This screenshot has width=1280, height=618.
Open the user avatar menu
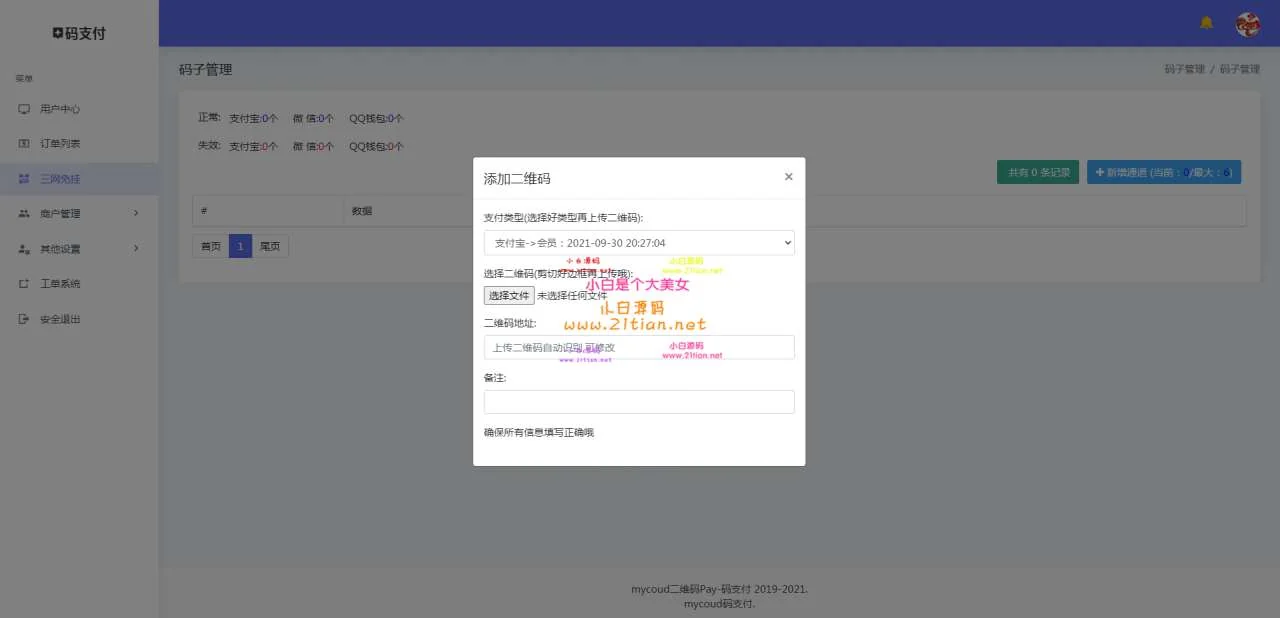coord(1247,24)
